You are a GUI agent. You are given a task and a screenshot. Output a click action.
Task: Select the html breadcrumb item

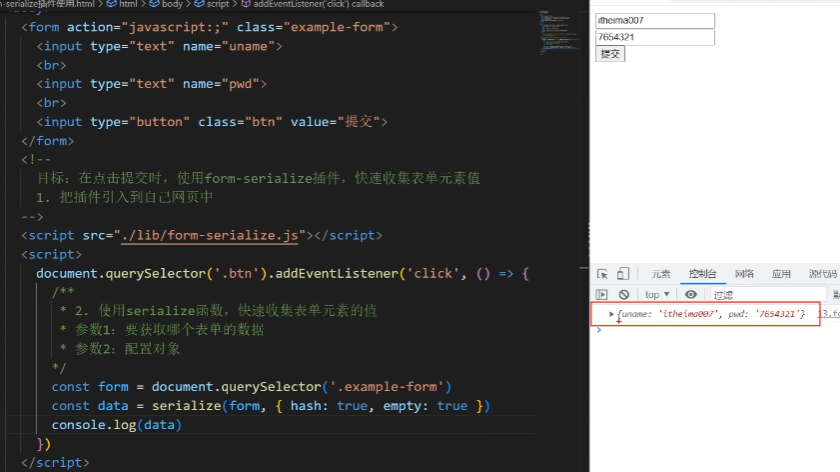122,4
